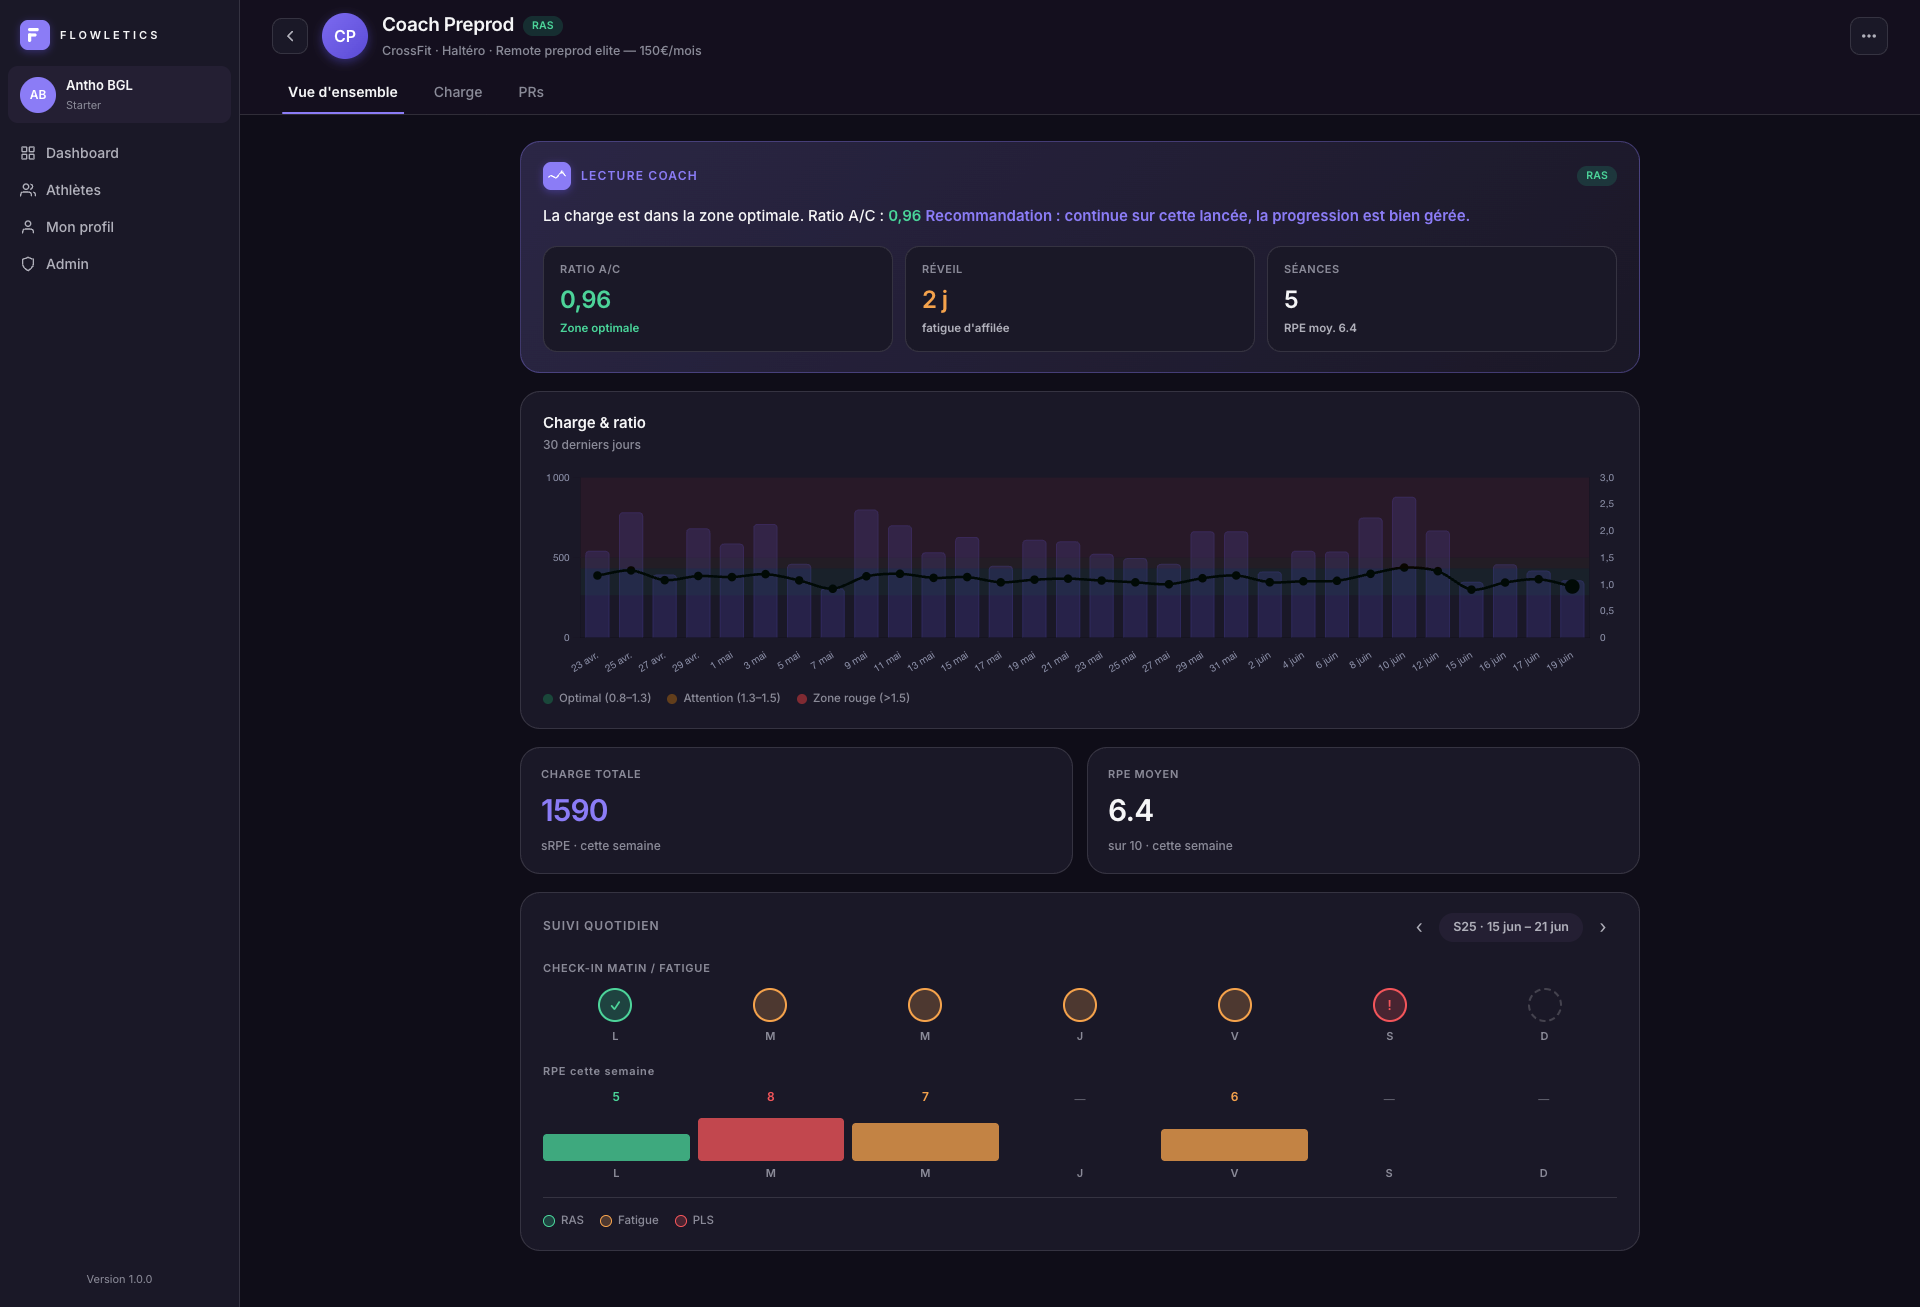1920x1307 pixels.
Task: Switch to the Charge tab
Action: pos(458,92)
